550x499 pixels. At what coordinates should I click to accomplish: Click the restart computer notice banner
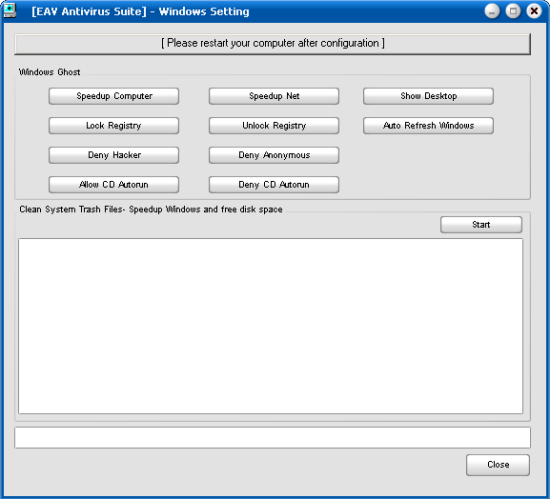point(273,44)
